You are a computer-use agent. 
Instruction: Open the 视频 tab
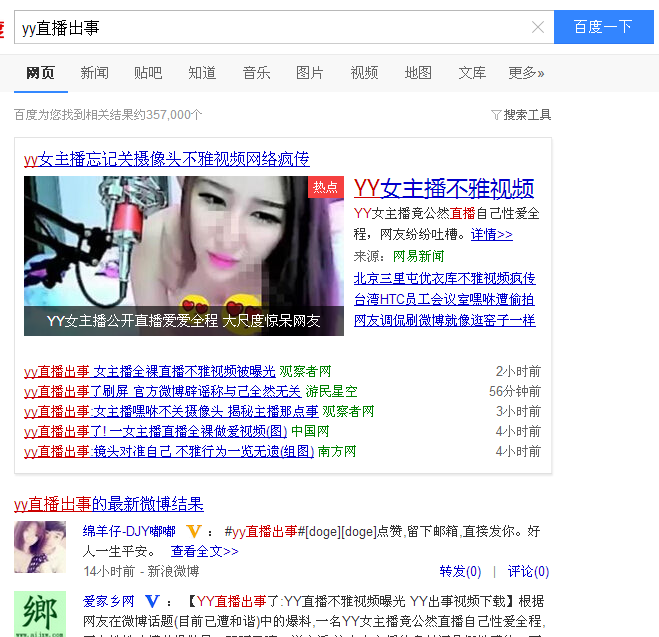tap(364, 73)
